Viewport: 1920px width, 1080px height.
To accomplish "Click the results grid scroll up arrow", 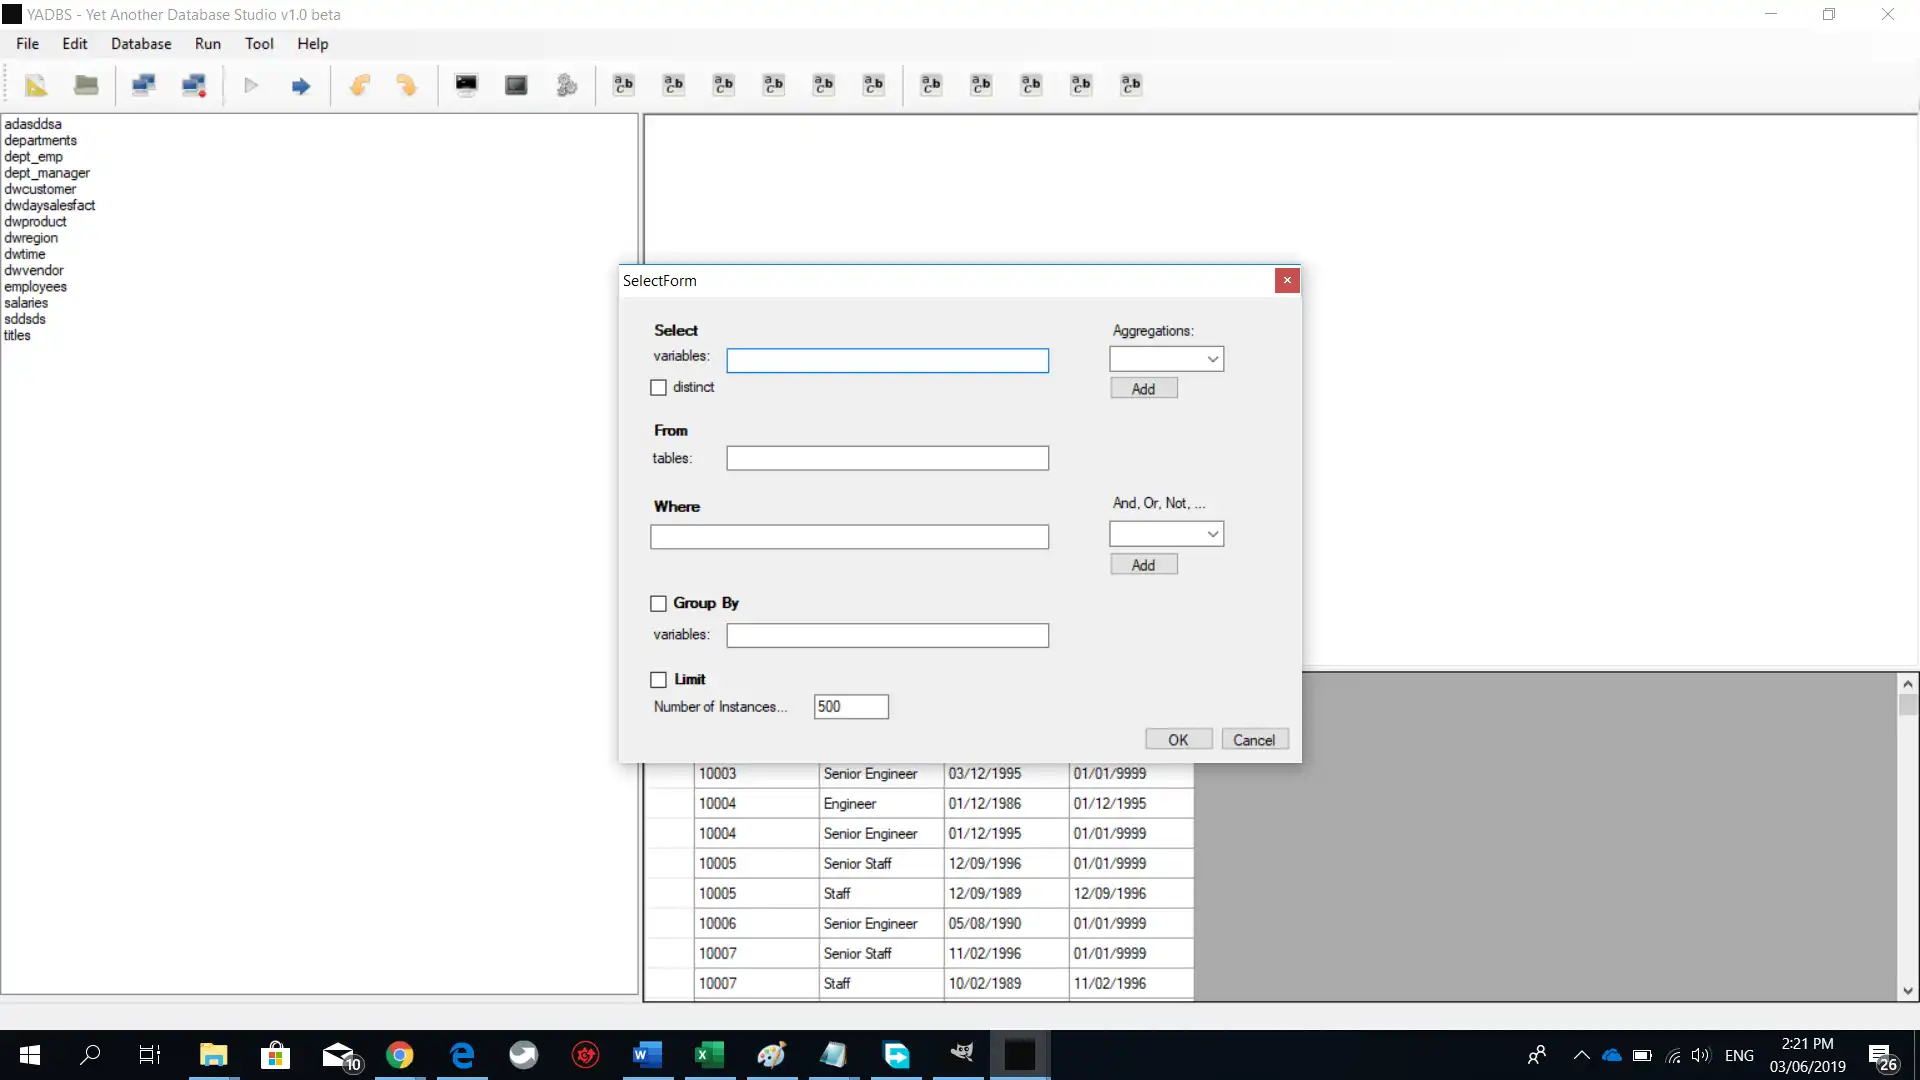I will (1907, 684).
